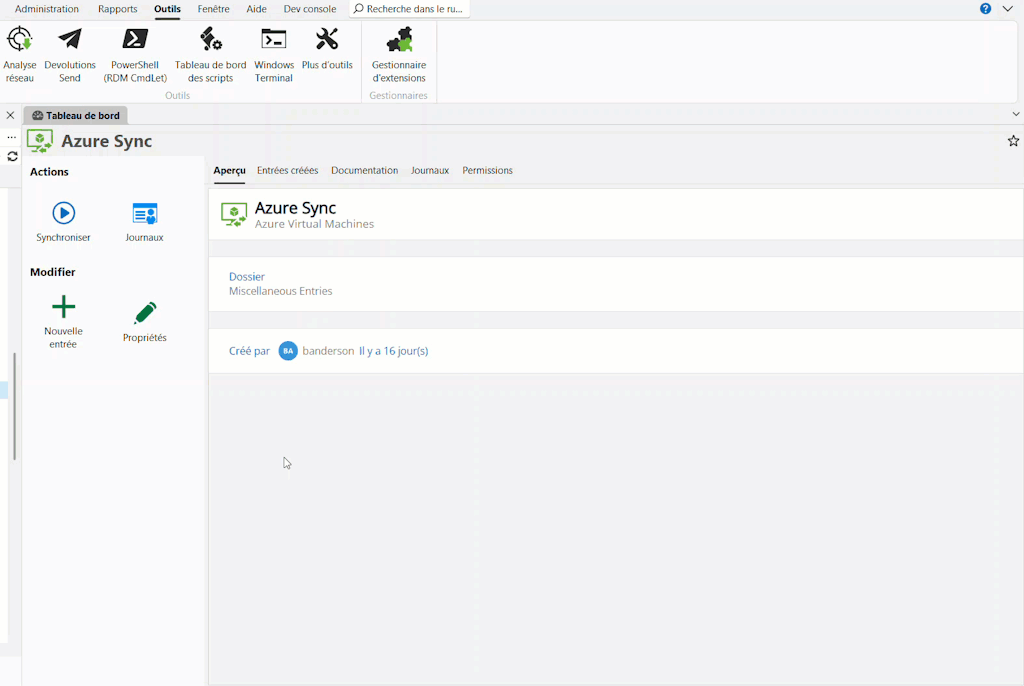Open Gestionnaire d'extensions
Screen dimensions: 1024x686
click(398, 55)
